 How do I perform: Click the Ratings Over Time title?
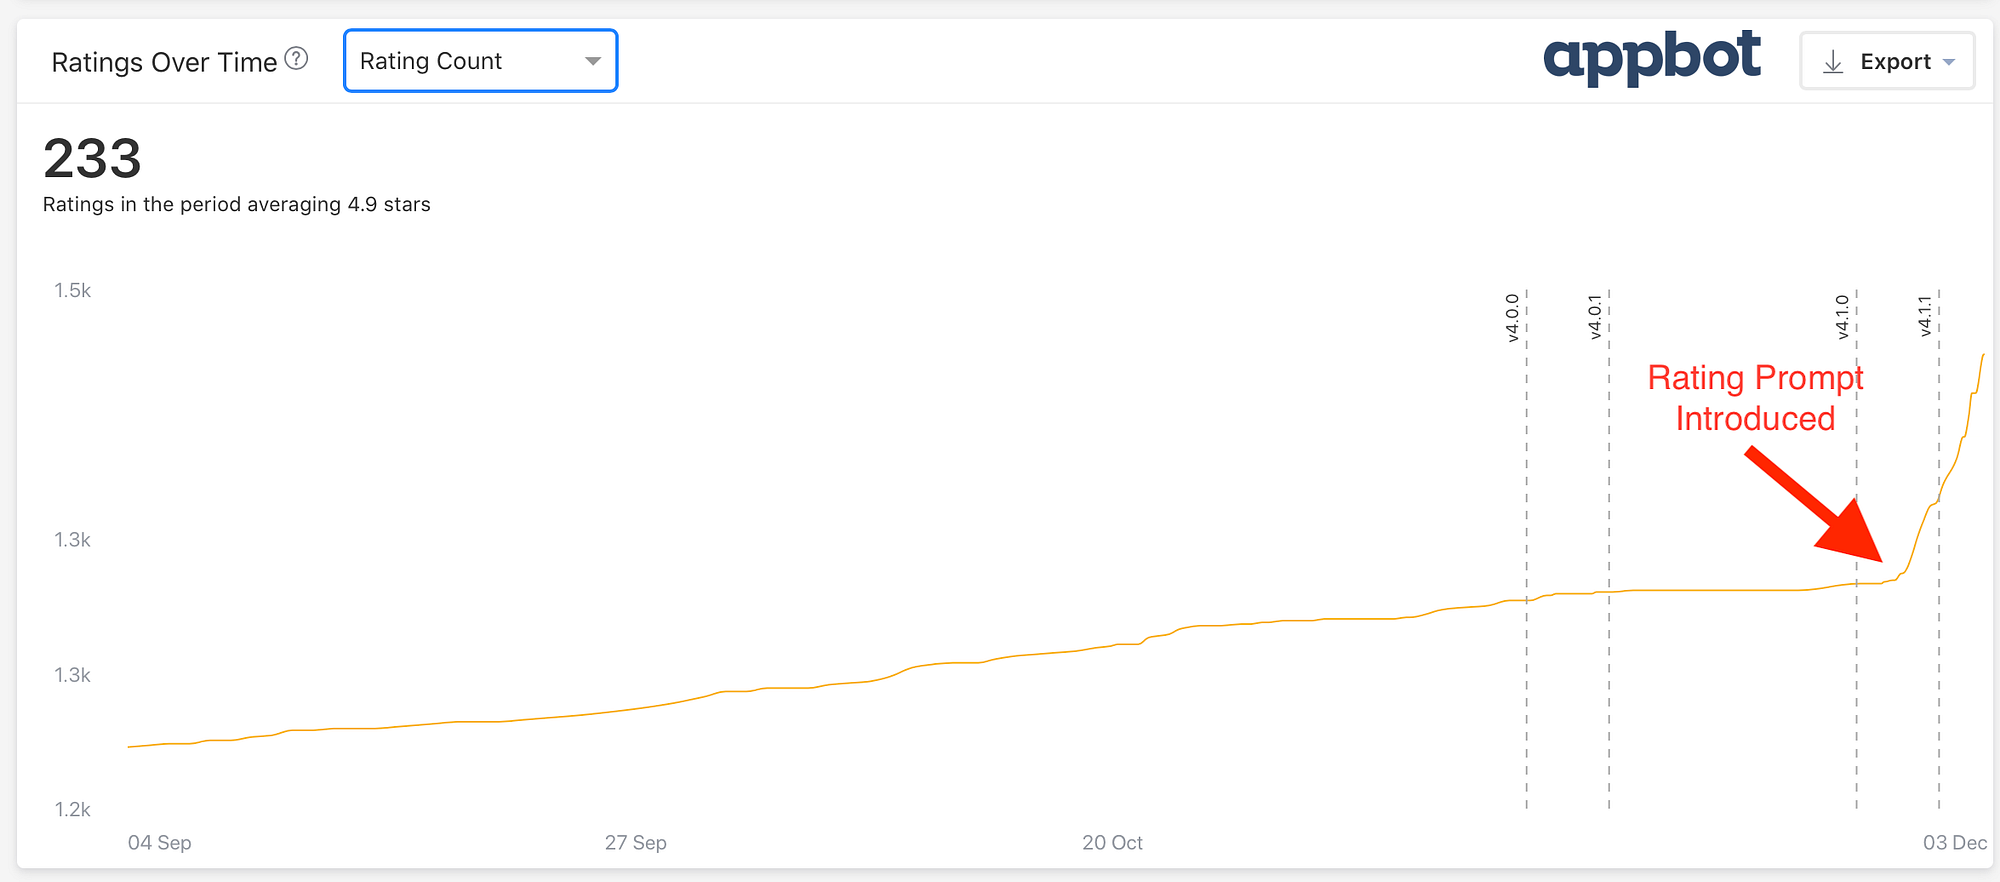pos(164,62)
